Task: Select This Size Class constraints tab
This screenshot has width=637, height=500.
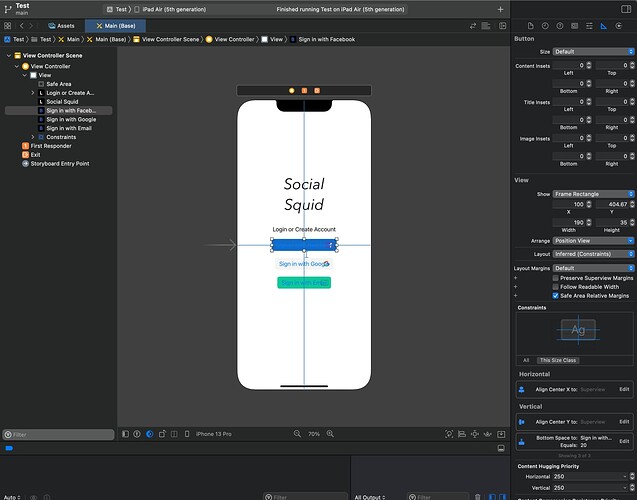Action: (x=558, y=360)
